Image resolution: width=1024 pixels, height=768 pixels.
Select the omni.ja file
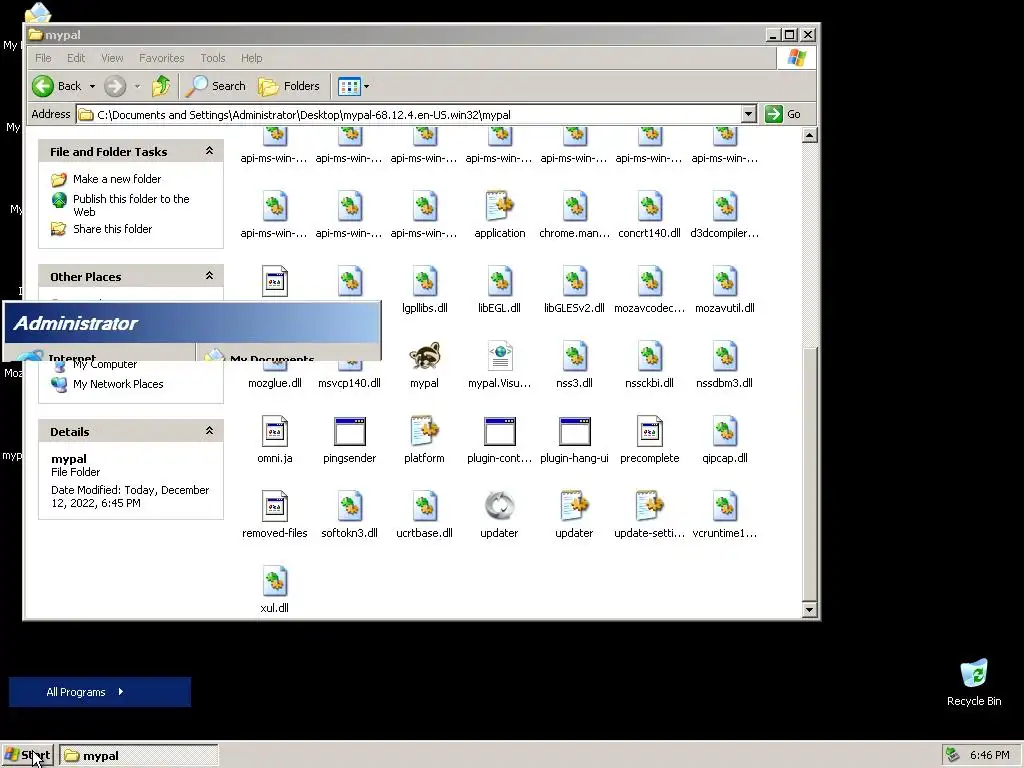click(x=274, y=432)
